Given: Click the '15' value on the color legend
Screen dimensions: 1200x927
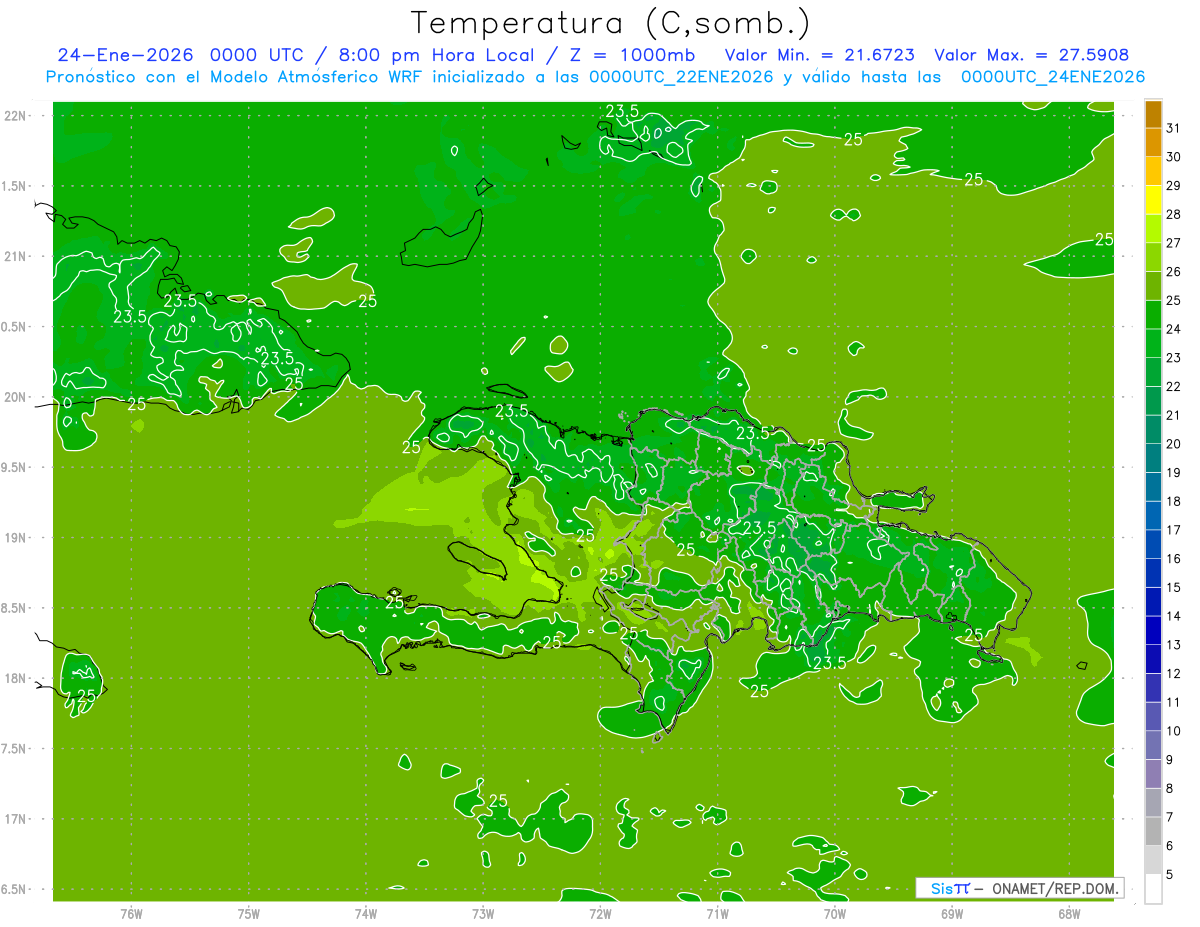Looking at the screenshot, I should coord(1174,588).
